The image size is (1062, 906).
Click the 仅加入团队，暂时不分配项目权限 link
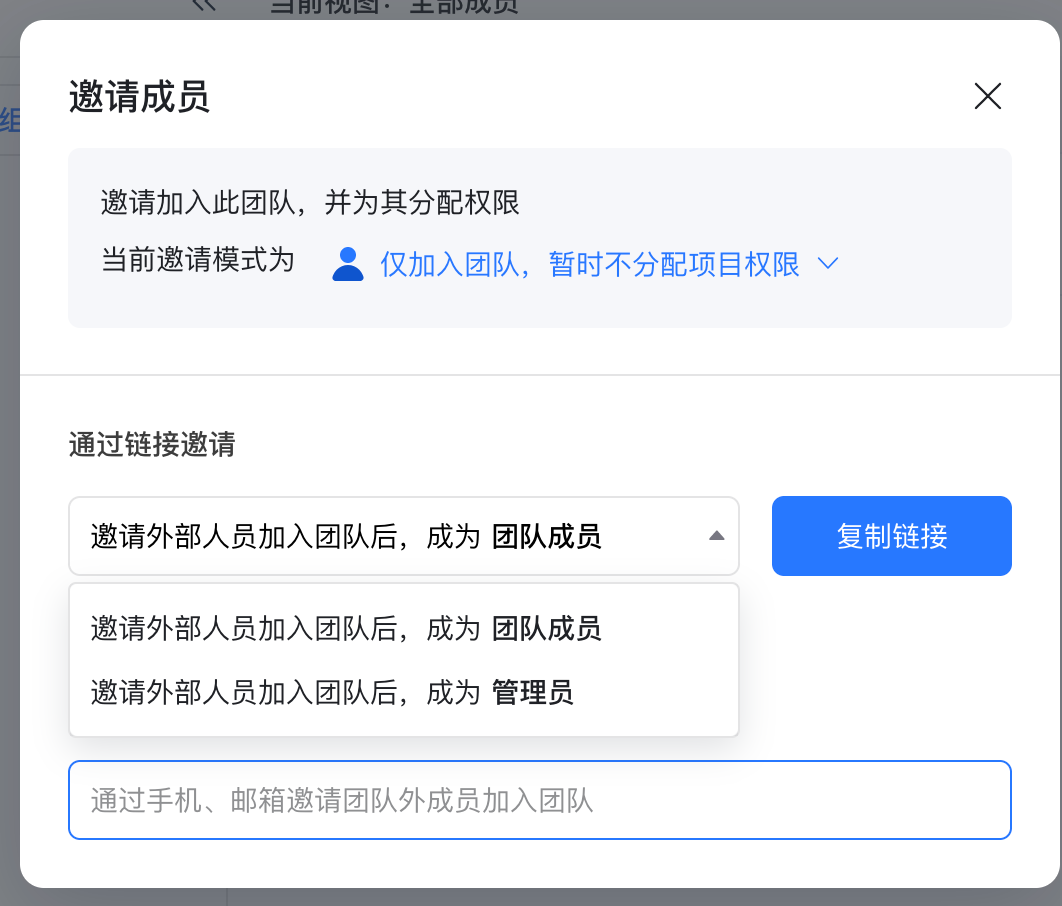click(589, 264)
